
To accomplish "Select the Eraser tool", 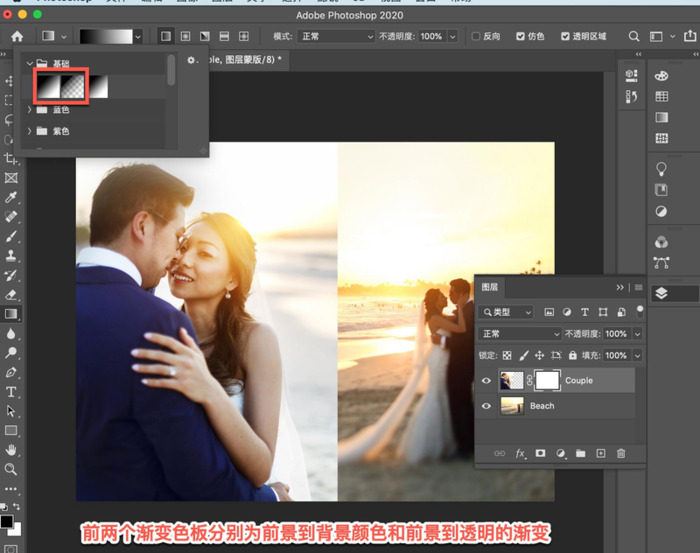I will point(11,295).
